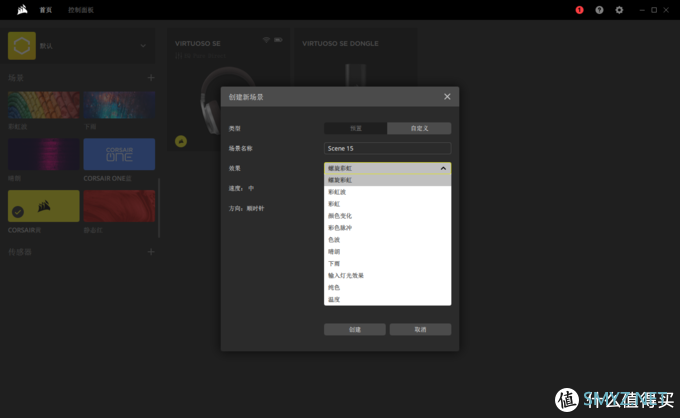Choose 色波 from the effect list
The height and width of the screenshot is (418, 680).
coord(387,240)
